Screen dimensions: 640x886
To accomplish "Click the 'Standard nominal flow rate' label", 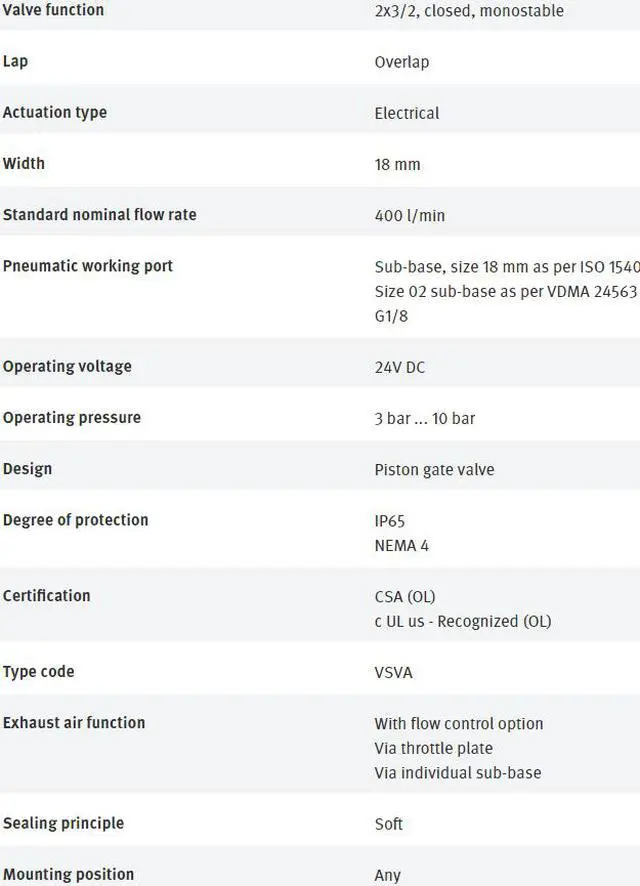I will pos(99,214).
